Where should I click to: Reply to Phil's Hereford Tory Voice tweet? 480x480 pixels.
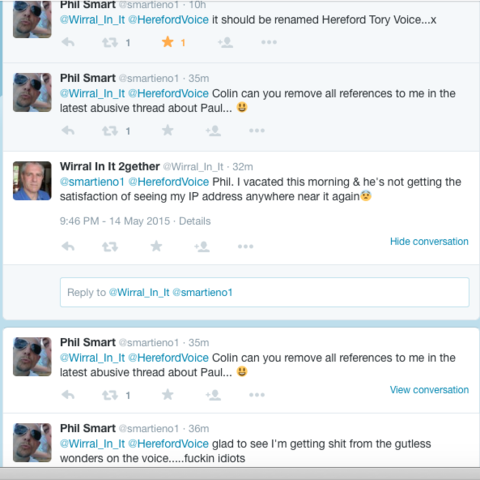68,42
